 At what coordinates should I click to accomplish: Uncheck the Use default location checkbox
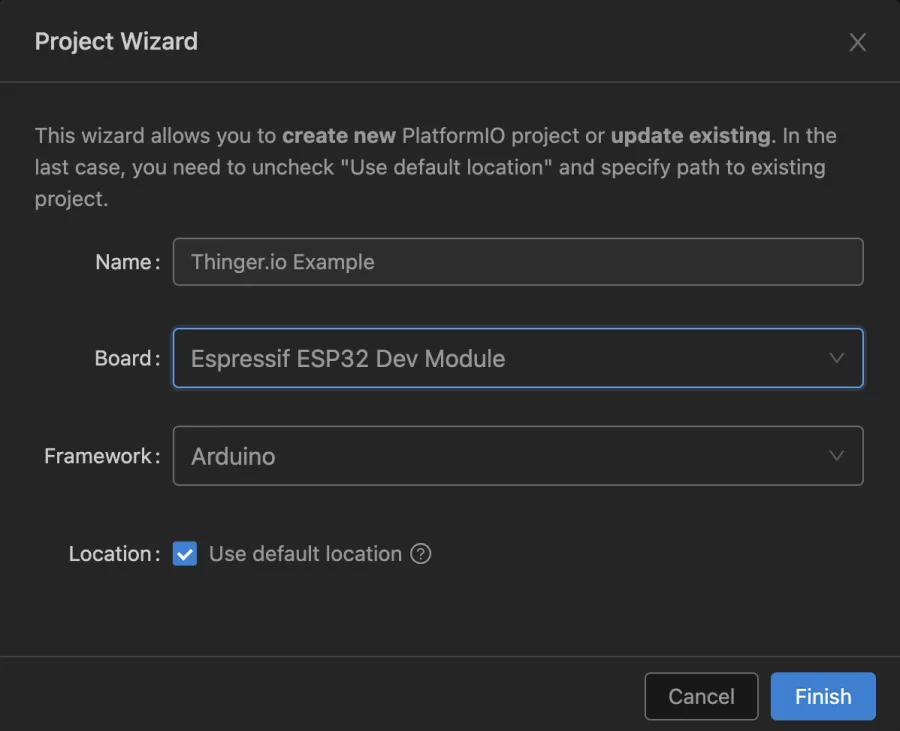tap(185, 554)
